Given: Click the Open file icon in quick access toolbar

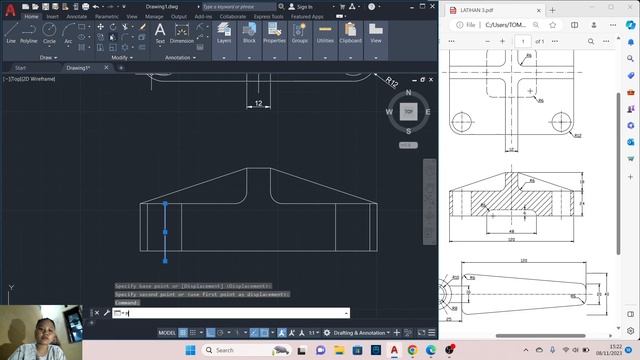Looking at the screenshot, I should click(x=36, y=7).
